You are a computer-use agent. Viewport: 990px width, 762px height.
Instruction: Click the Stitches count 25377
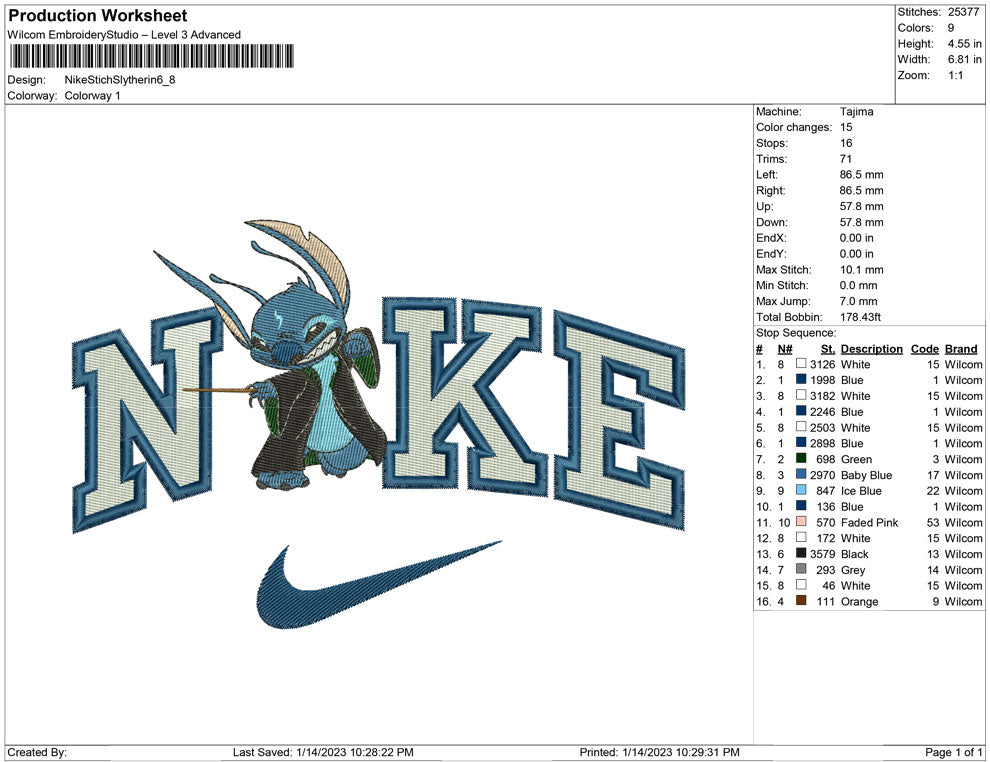click(x=963, y=12)
